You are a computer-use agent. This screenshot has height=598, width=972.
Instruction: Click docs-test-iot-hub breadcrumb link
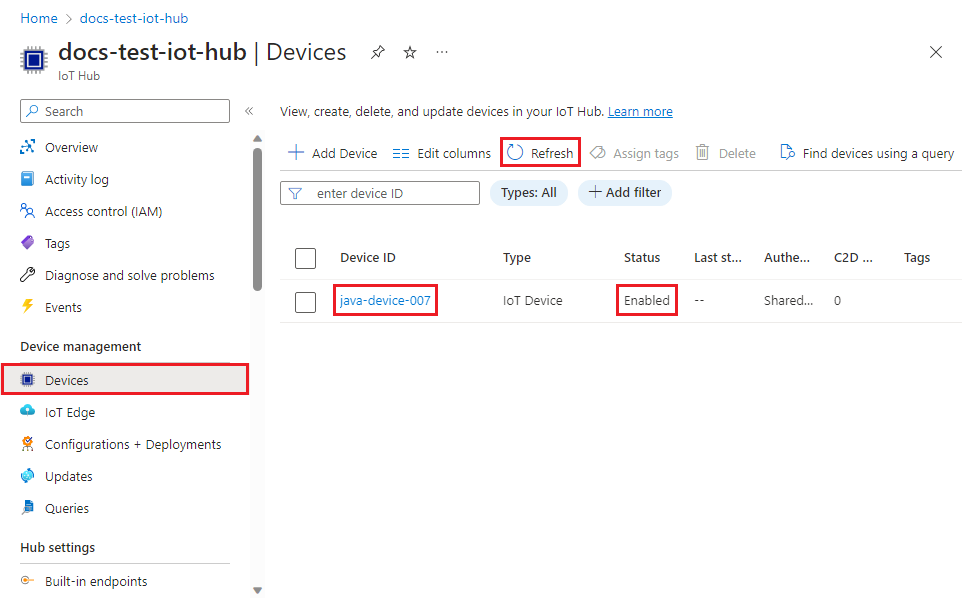click(x=134, y=19)
